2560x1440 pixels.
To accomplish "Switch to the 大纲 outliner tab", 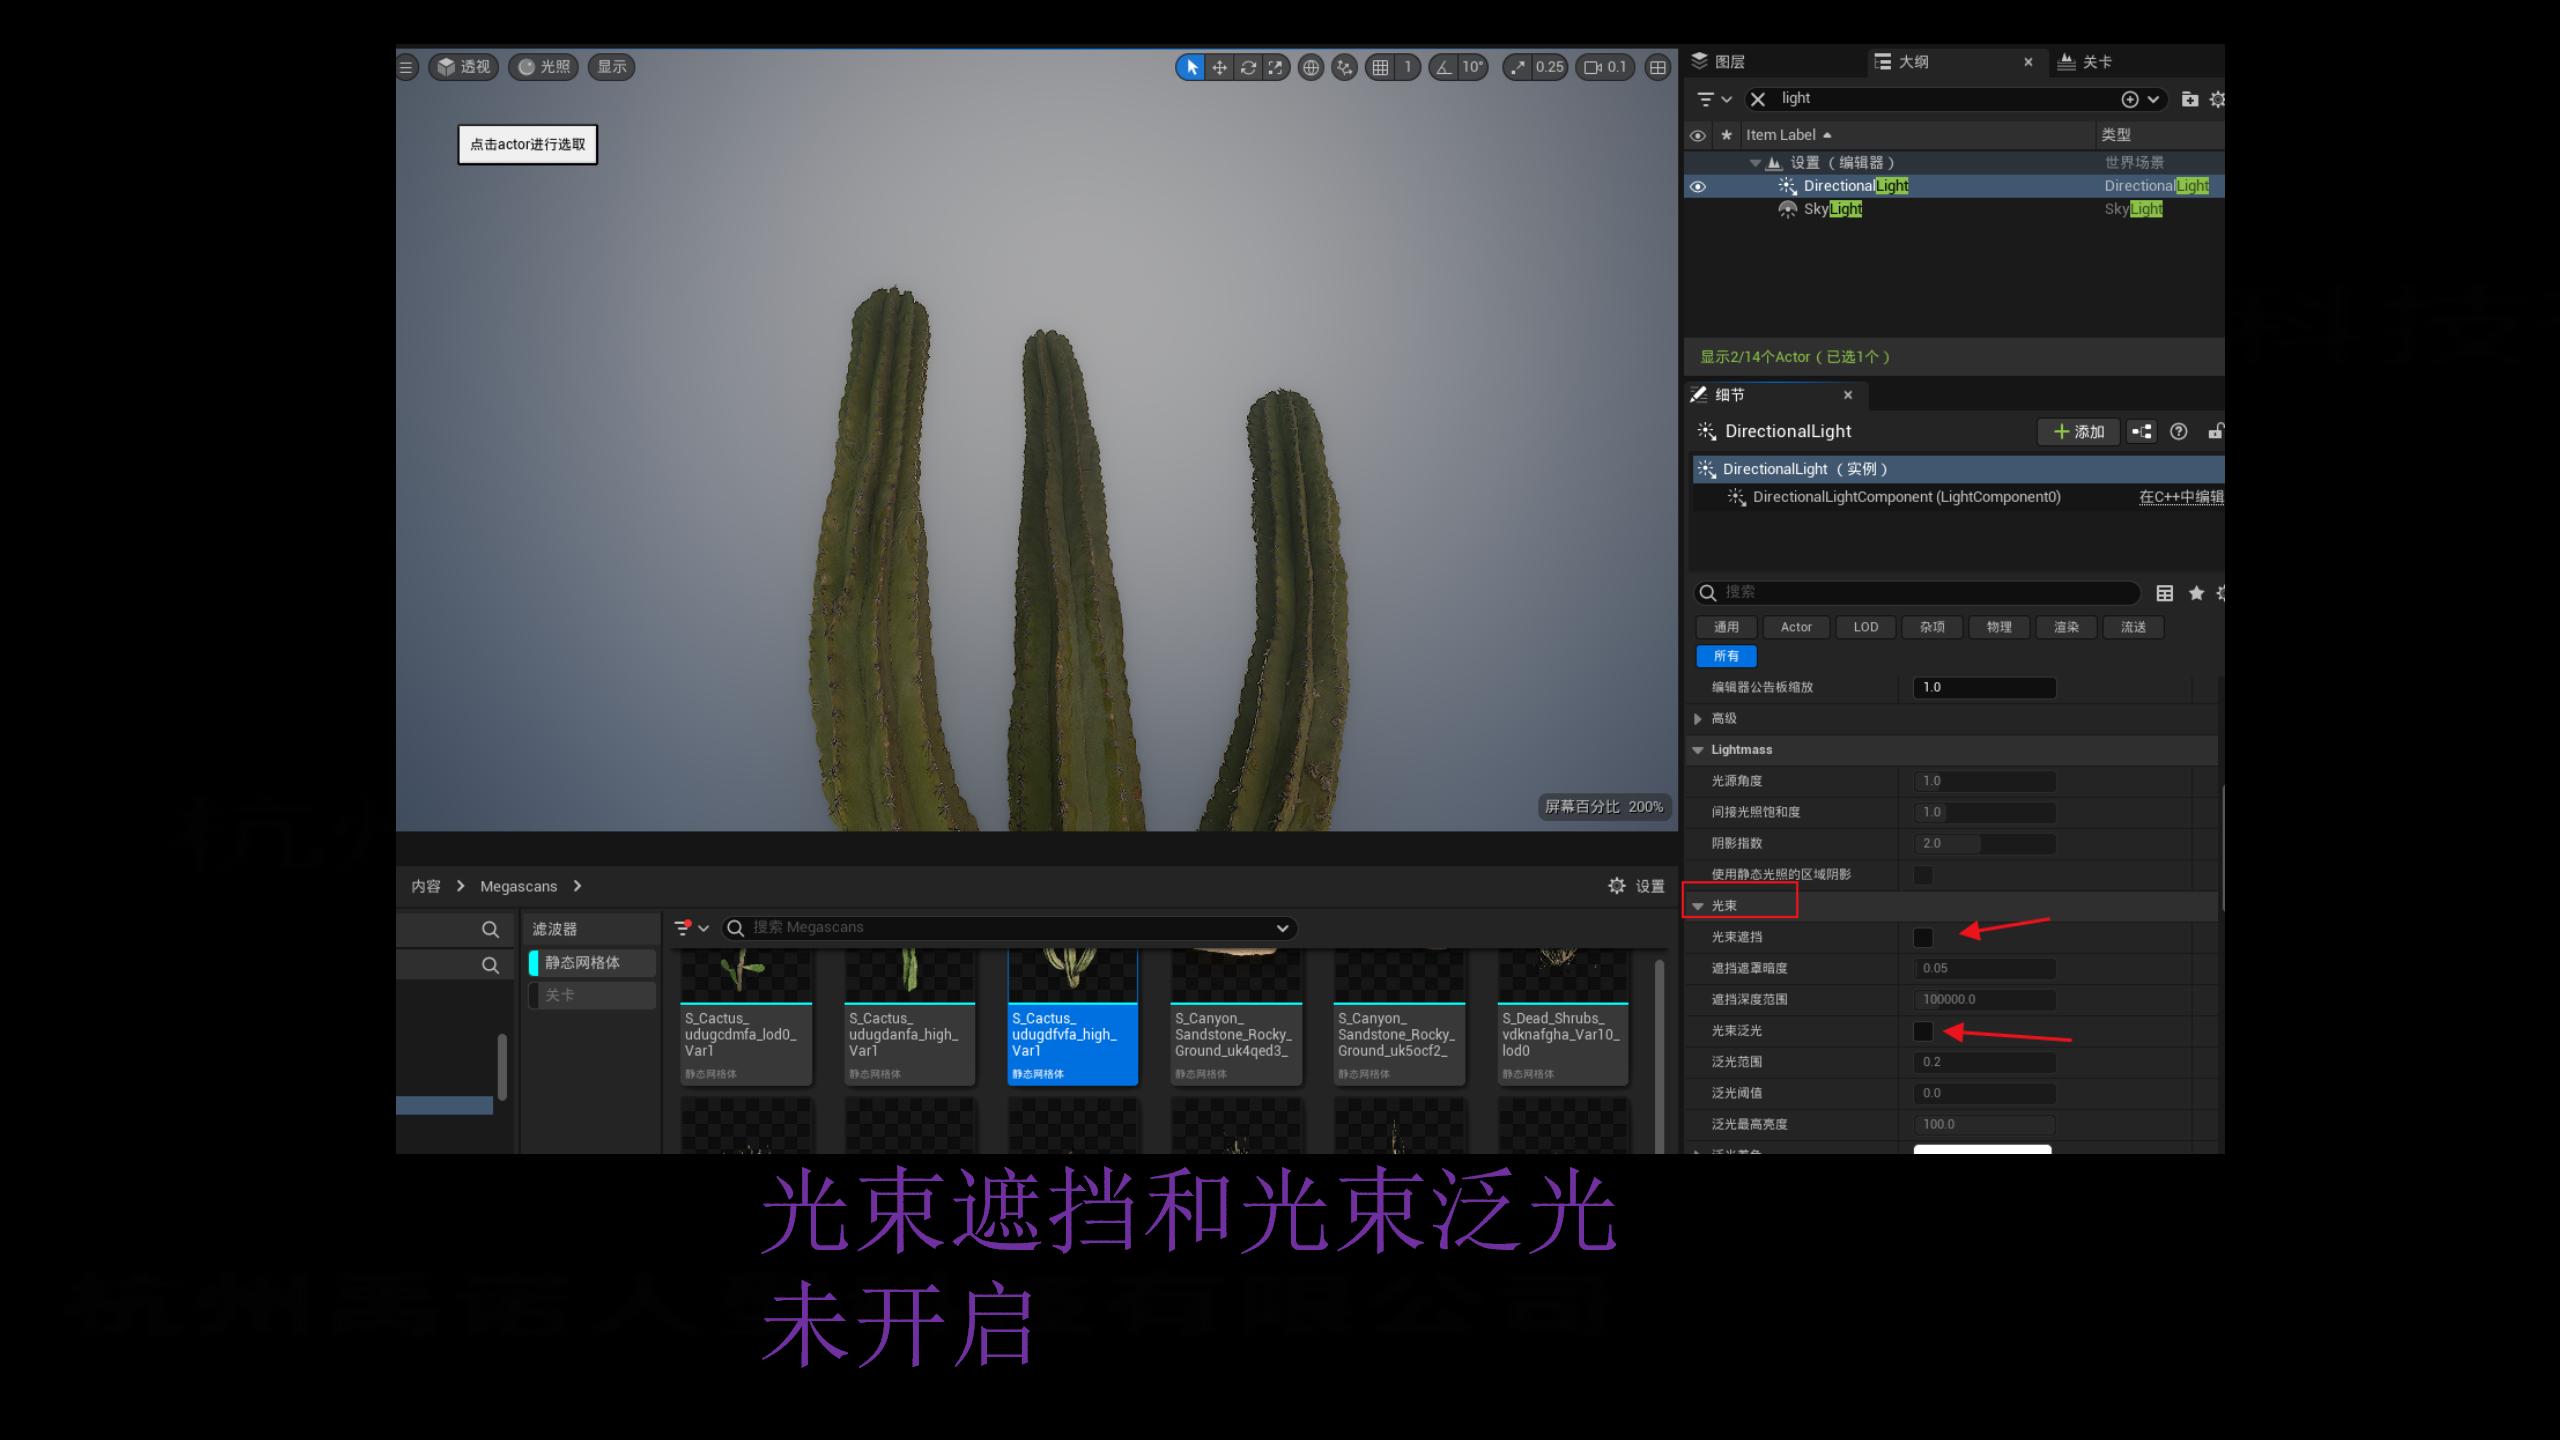I will point(1901,62).
